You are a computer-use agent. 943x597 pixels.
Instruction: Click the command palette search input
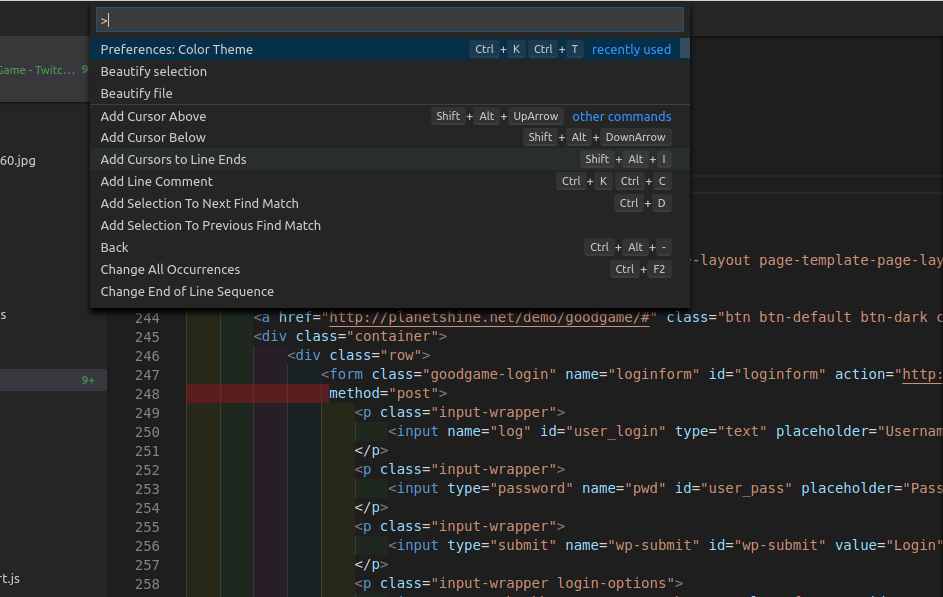coord(390,20)
